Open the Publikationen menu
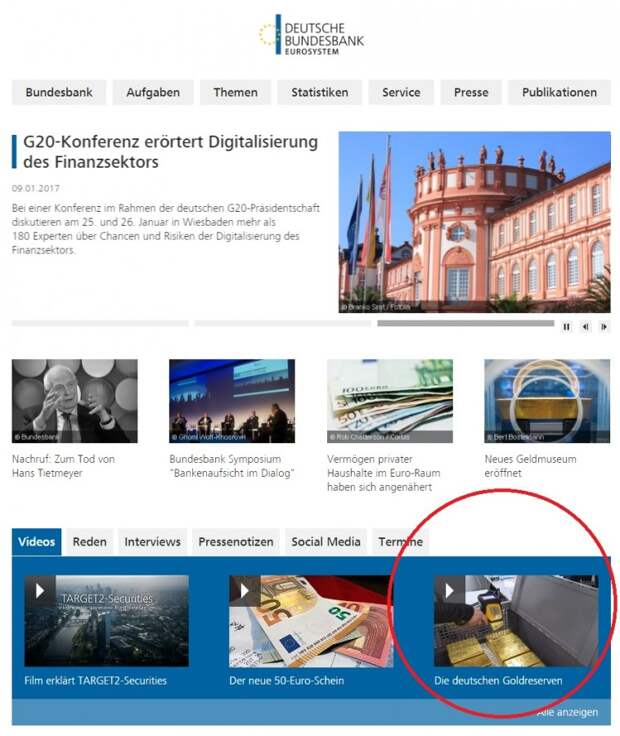The image size is (620, 736). (559, 92)
